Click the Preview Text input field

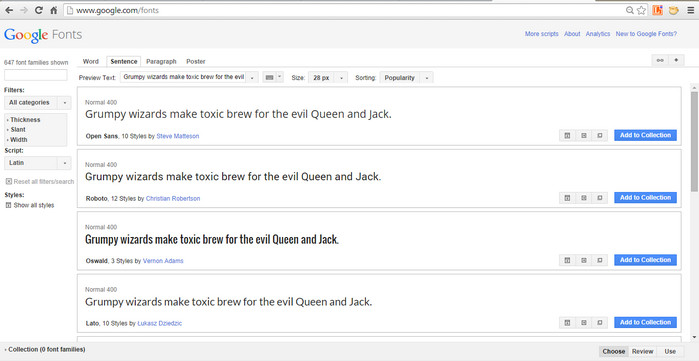tap(183, 78)
